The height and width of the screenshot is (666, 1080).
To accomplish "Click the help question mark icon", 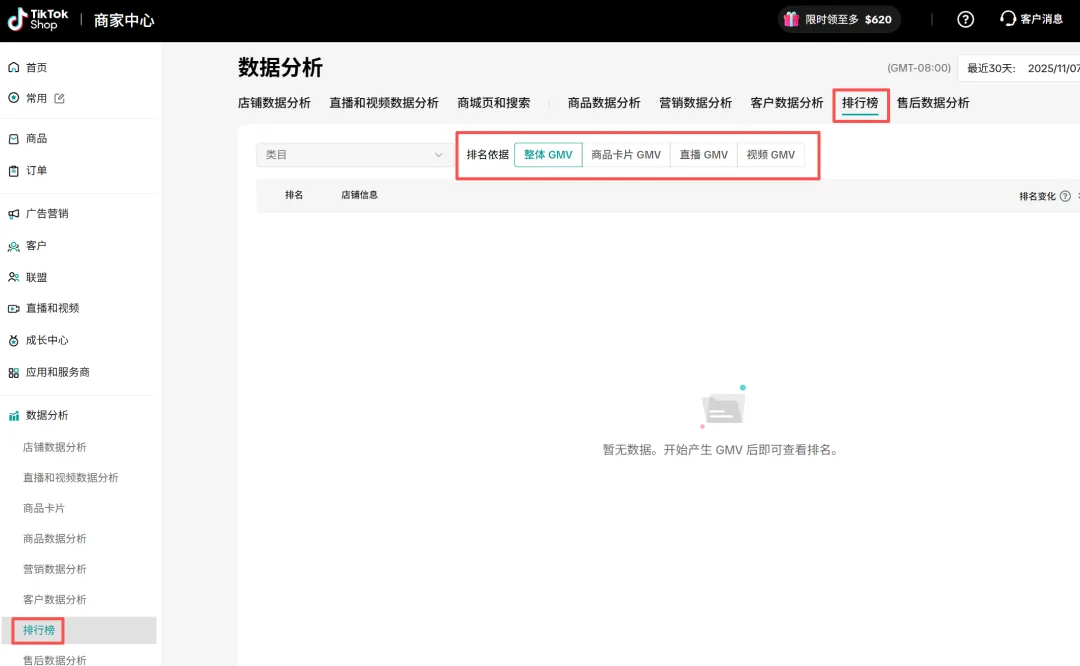I will pyautogui.click(x=965, y=19).
